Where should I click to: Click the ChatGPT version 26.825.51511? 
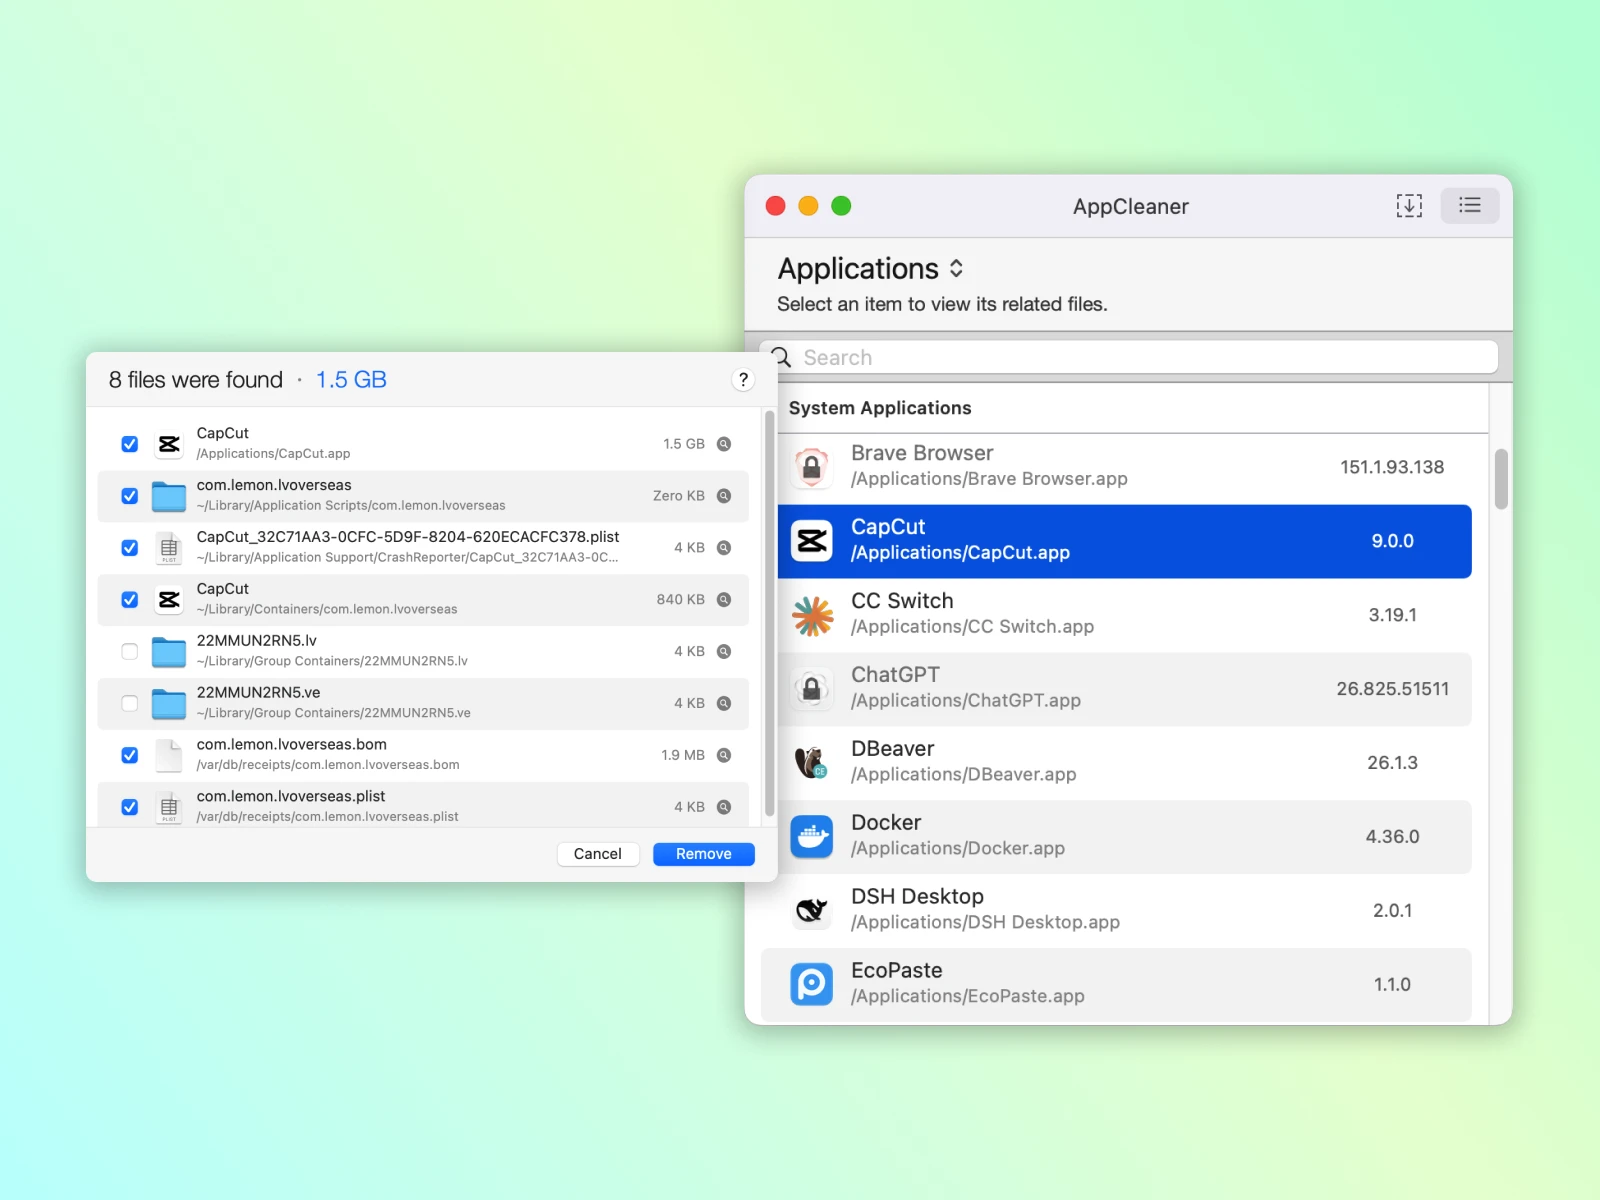(1392, 689)
